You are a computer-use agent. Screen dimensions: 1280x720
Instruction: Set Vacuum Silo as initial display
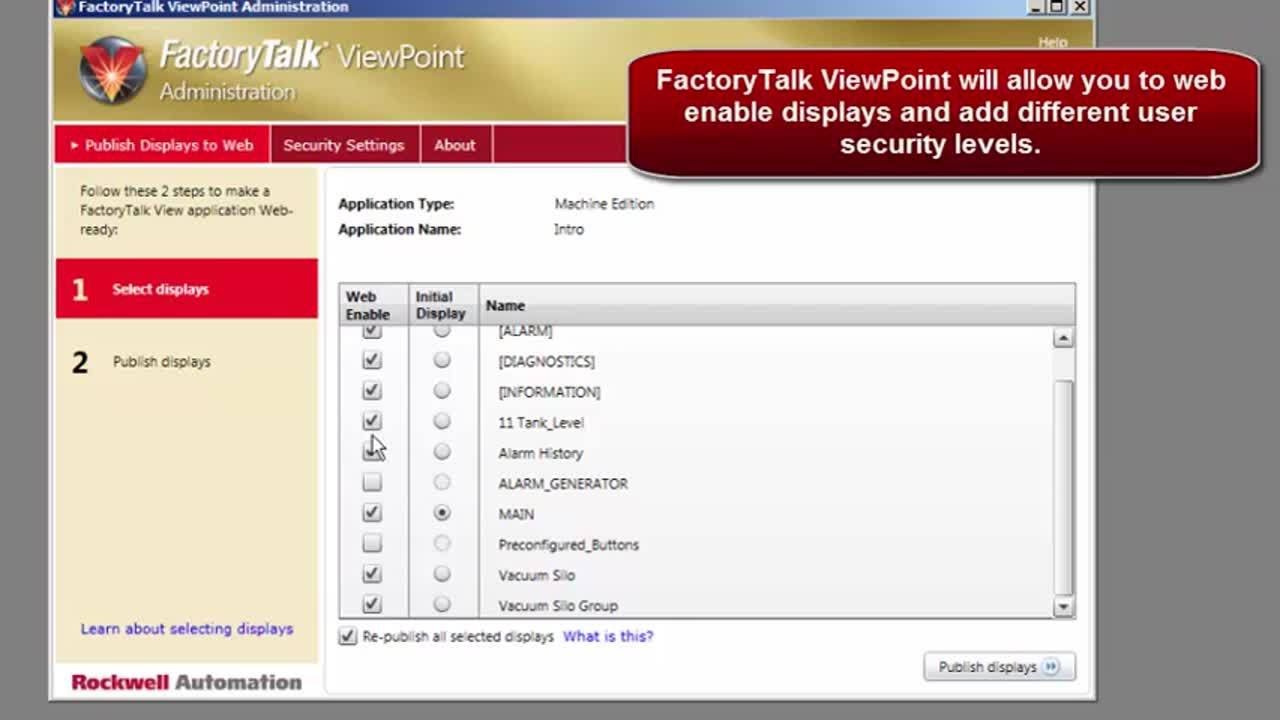click(442, 574)
